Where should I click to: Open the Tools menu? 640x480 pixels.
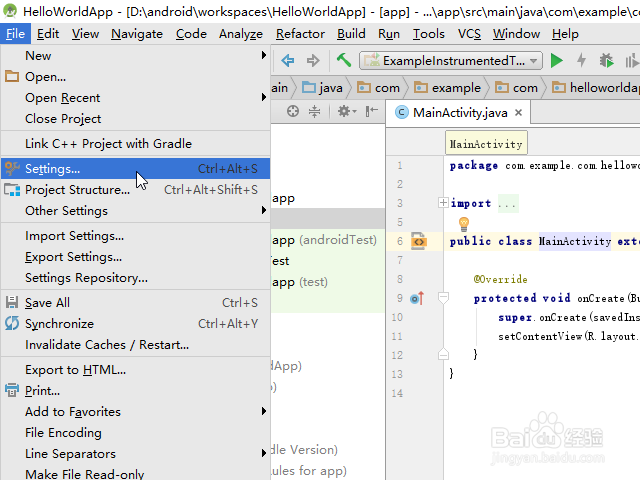pyautogui.click(x=429, y=34)
